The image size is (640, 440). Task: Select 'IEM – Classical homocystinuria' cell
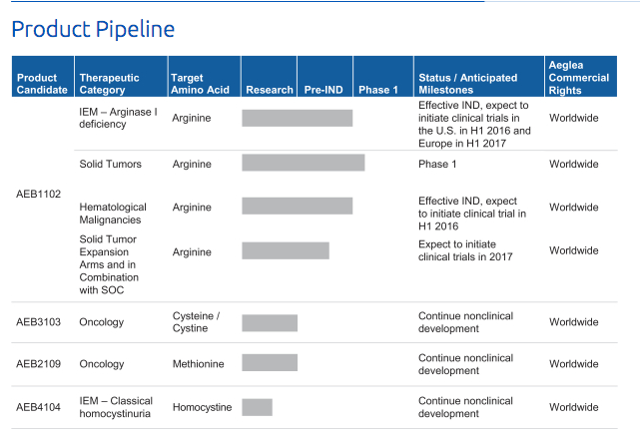click(x=116, y=407)
